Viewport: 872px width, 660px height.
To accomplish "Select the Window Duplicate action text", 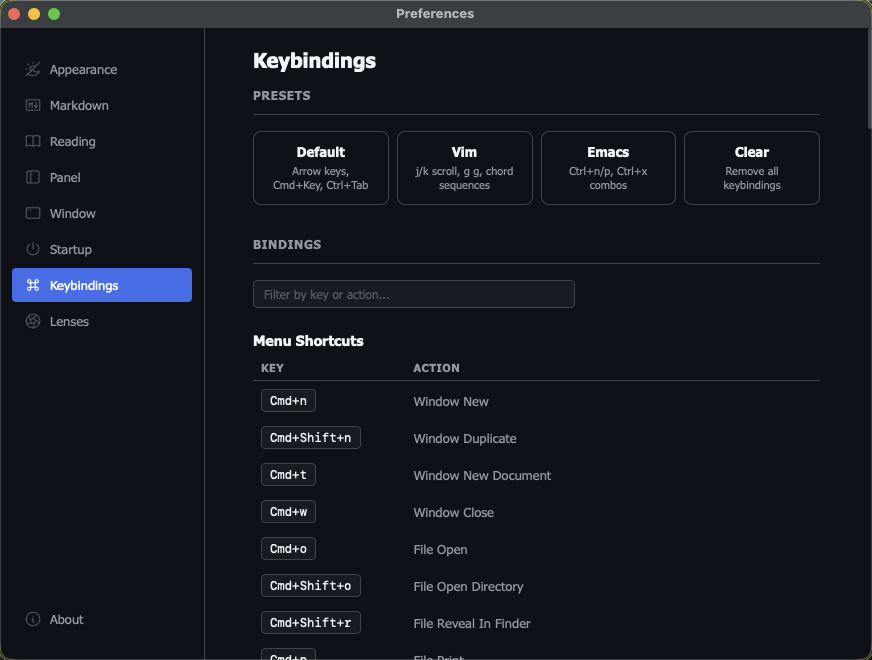I will (465, 439).
